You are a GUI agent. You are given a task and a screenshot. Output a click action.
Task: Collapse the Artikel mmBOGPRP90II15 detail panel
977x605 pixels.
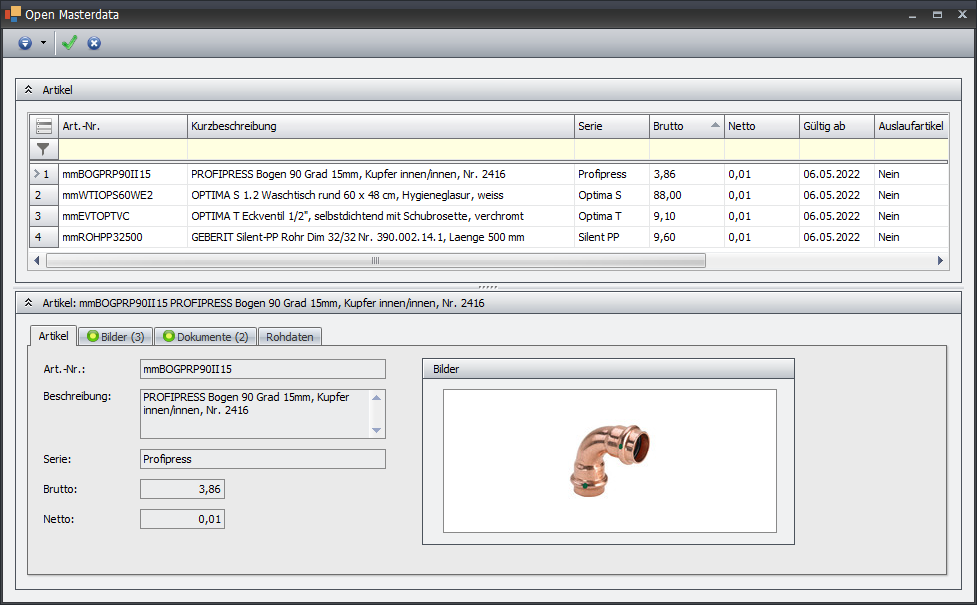(x=29, y=302)
